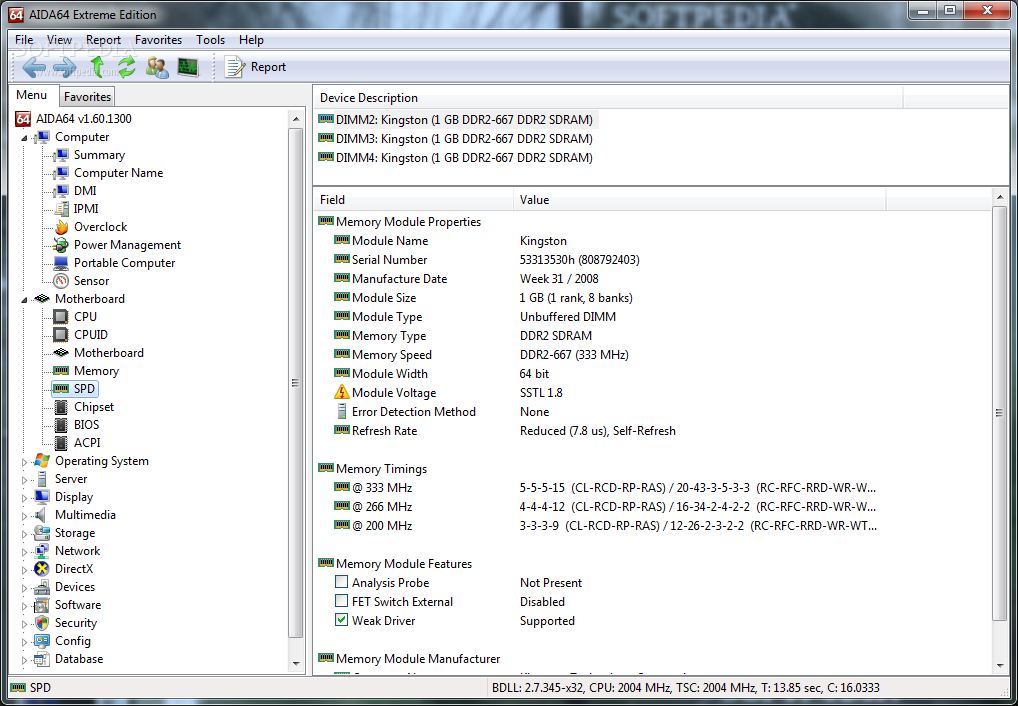Screen dimensions: 1018x706
Task: Click the Overclock flame icon
Action: pos(61,227)
